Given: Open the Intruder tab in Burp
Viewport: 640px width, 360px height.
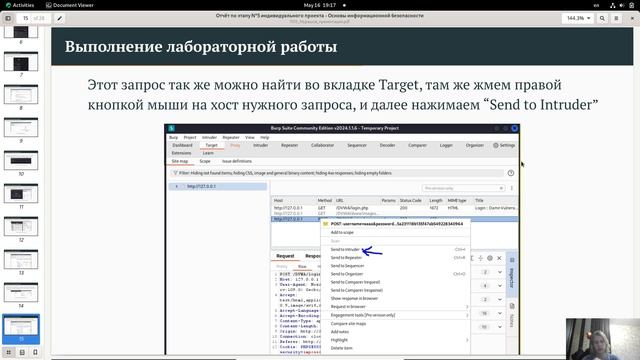Looking at the screenshot, I should (x=260, y=145).
